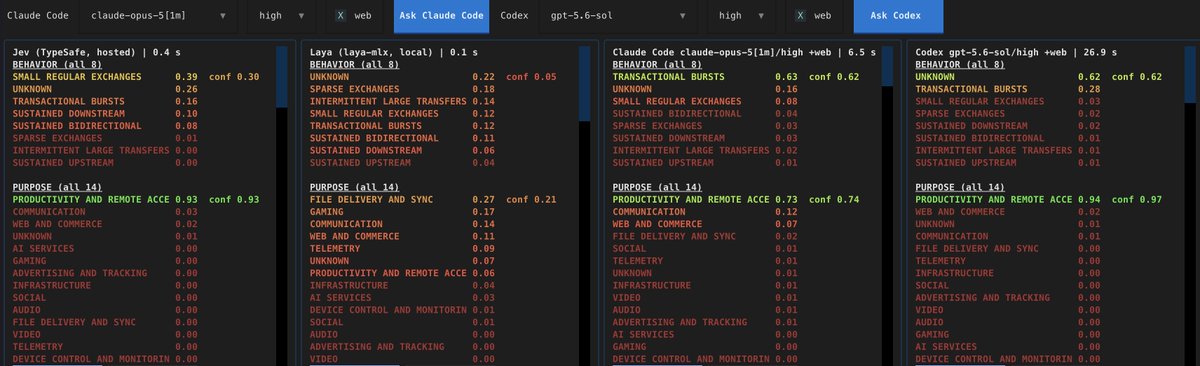
Task: Click 'conf 0.97' in the Codex panel
Action: coord(1138,200)
